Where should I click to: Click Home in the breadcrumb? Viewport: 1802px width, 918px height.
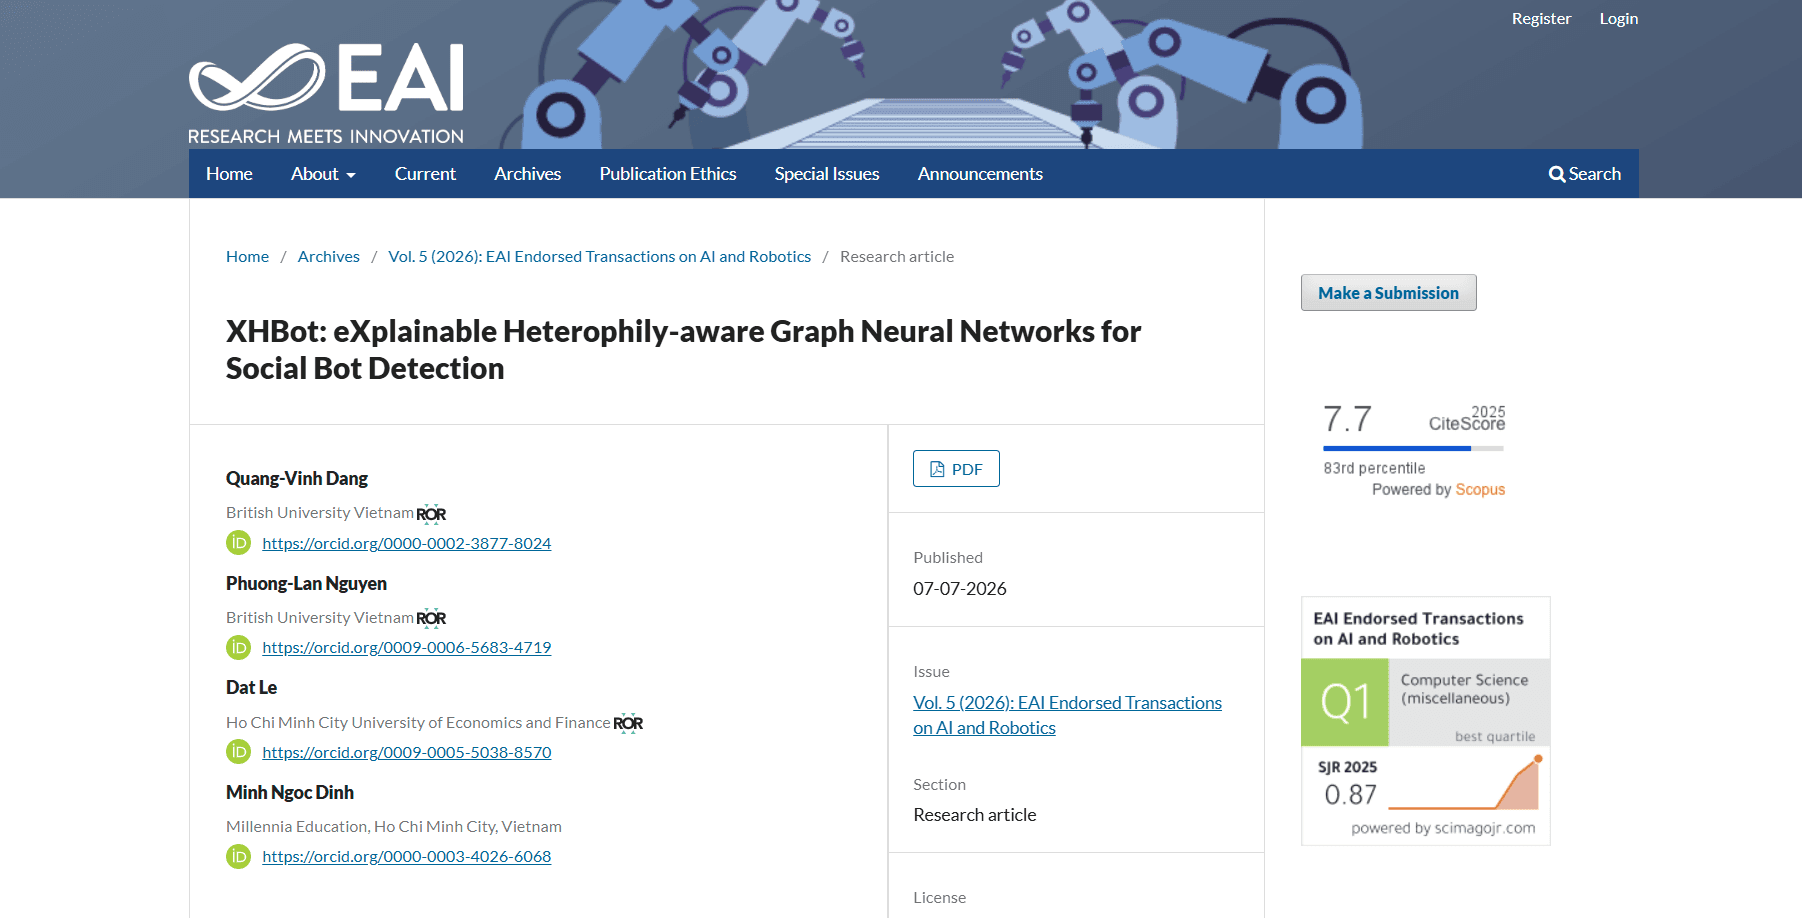[x=247, y=257]
